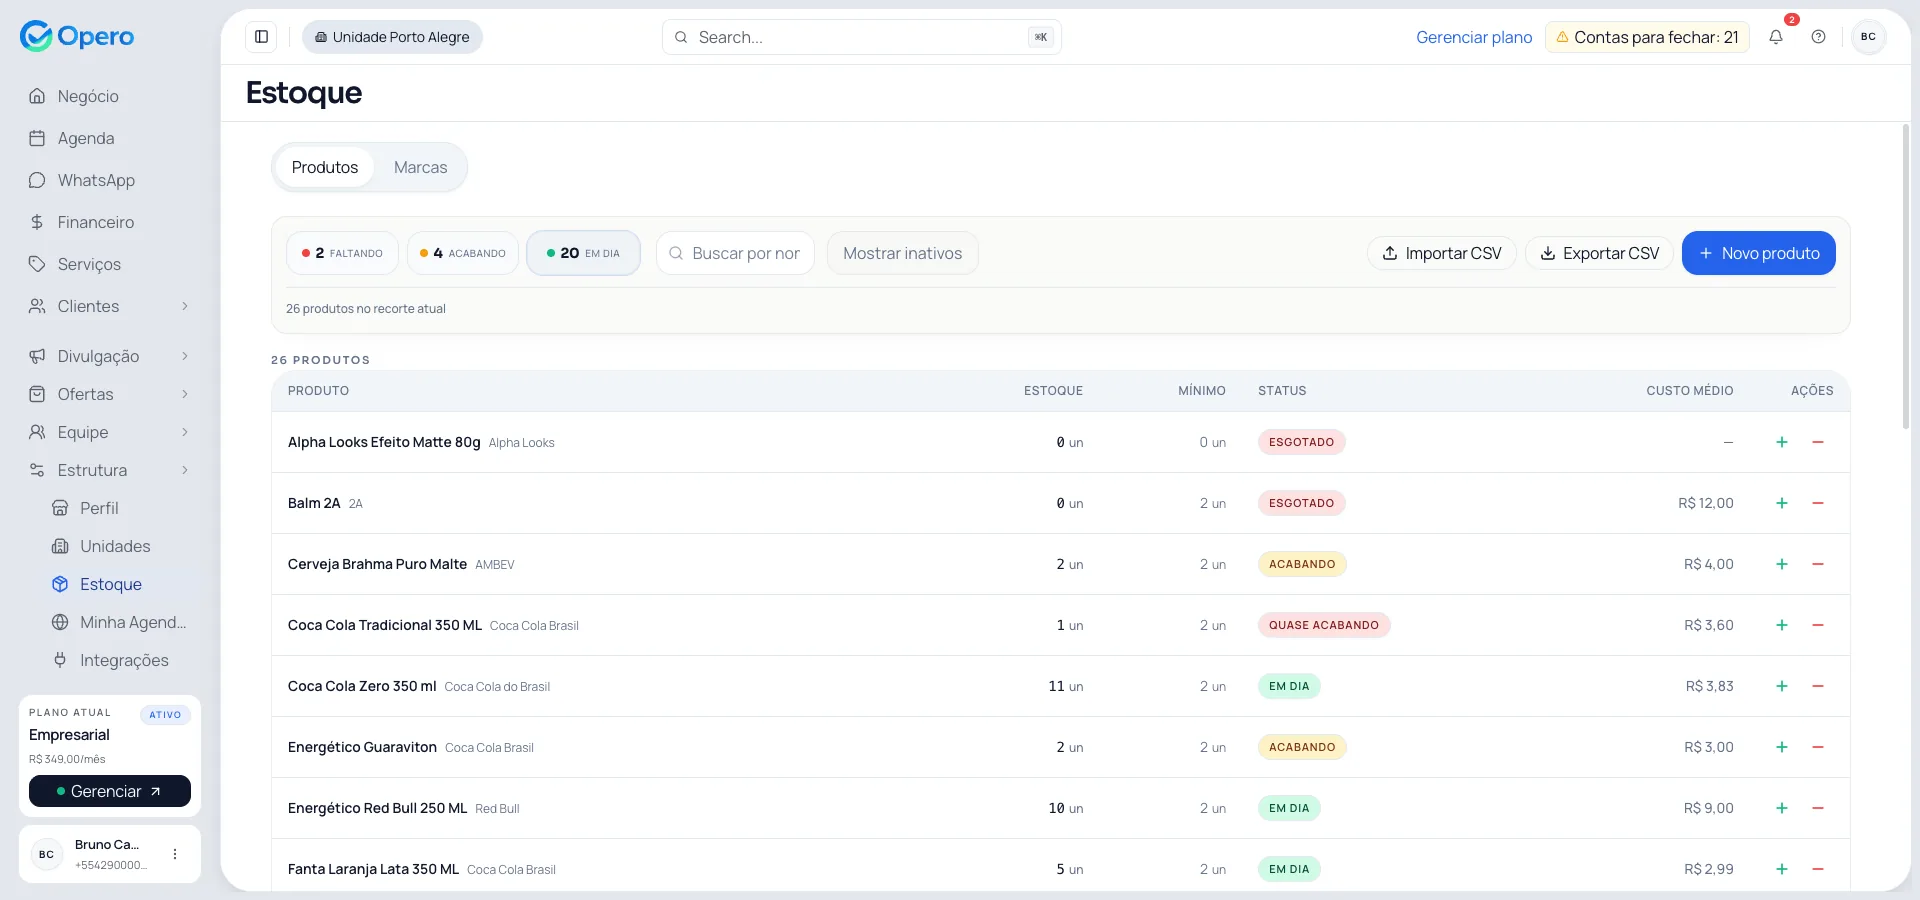The height and width of the screenshot is (900, 1920).
Task: Toggle the sidebar collapse icon
Action: pos(261,37)
